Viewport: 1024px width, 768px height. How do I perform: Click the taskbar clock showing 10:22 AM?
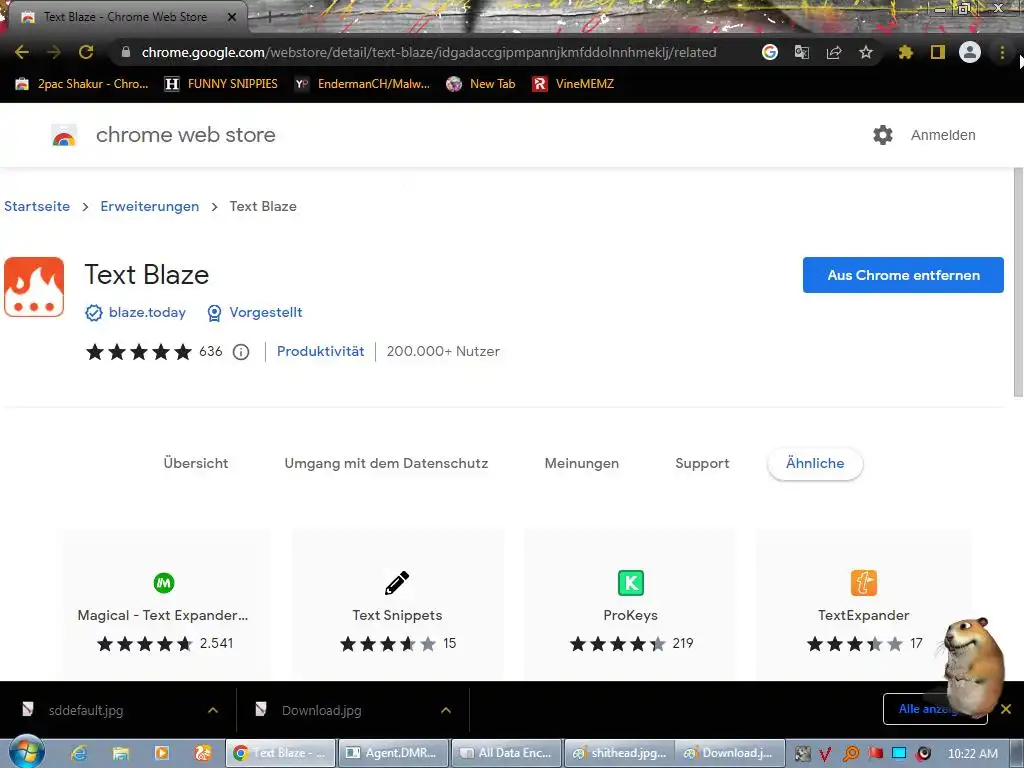972,754
